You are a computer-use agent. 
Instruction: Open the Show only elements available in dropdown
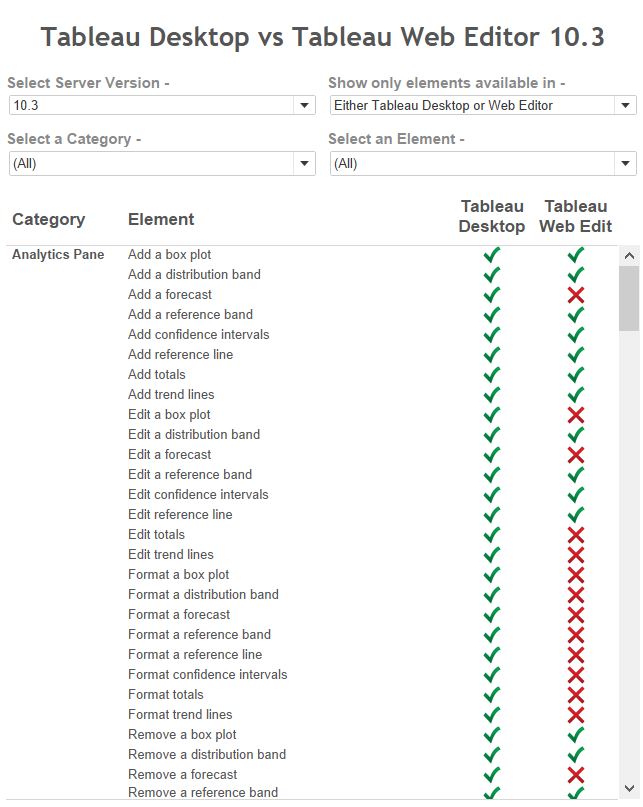click(483, 106)
